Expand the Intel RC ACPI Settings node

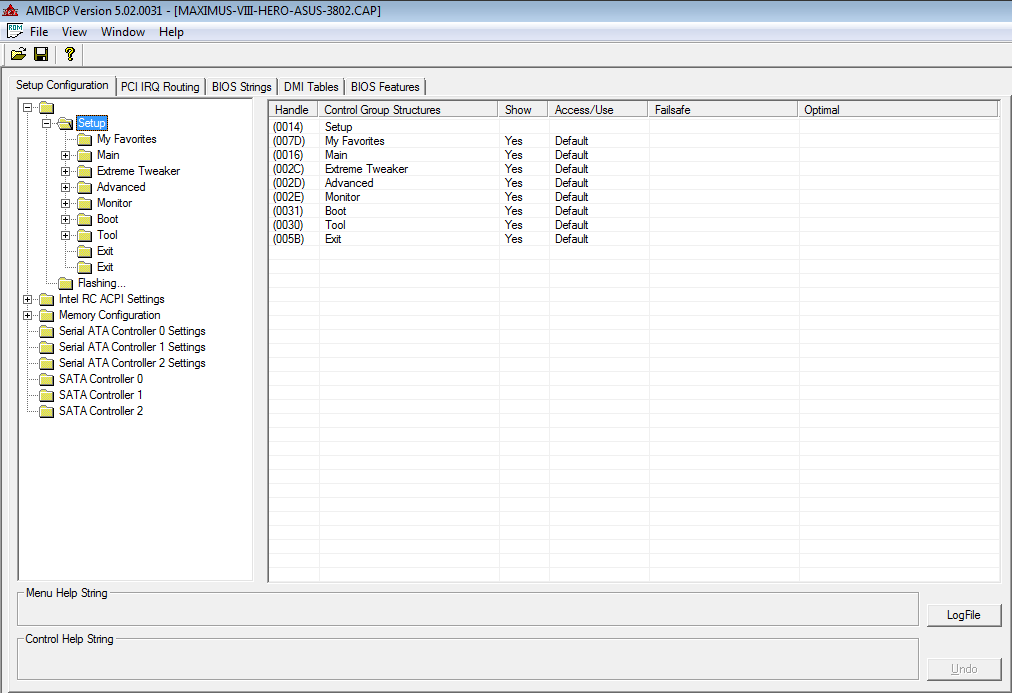[x=27, y=299]
